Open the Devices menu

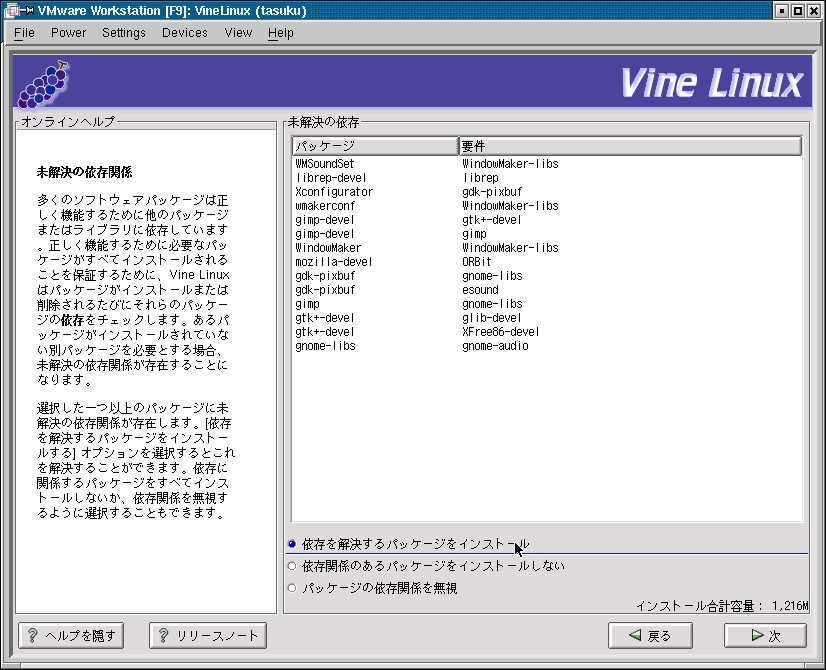click(x=185, y=33)
